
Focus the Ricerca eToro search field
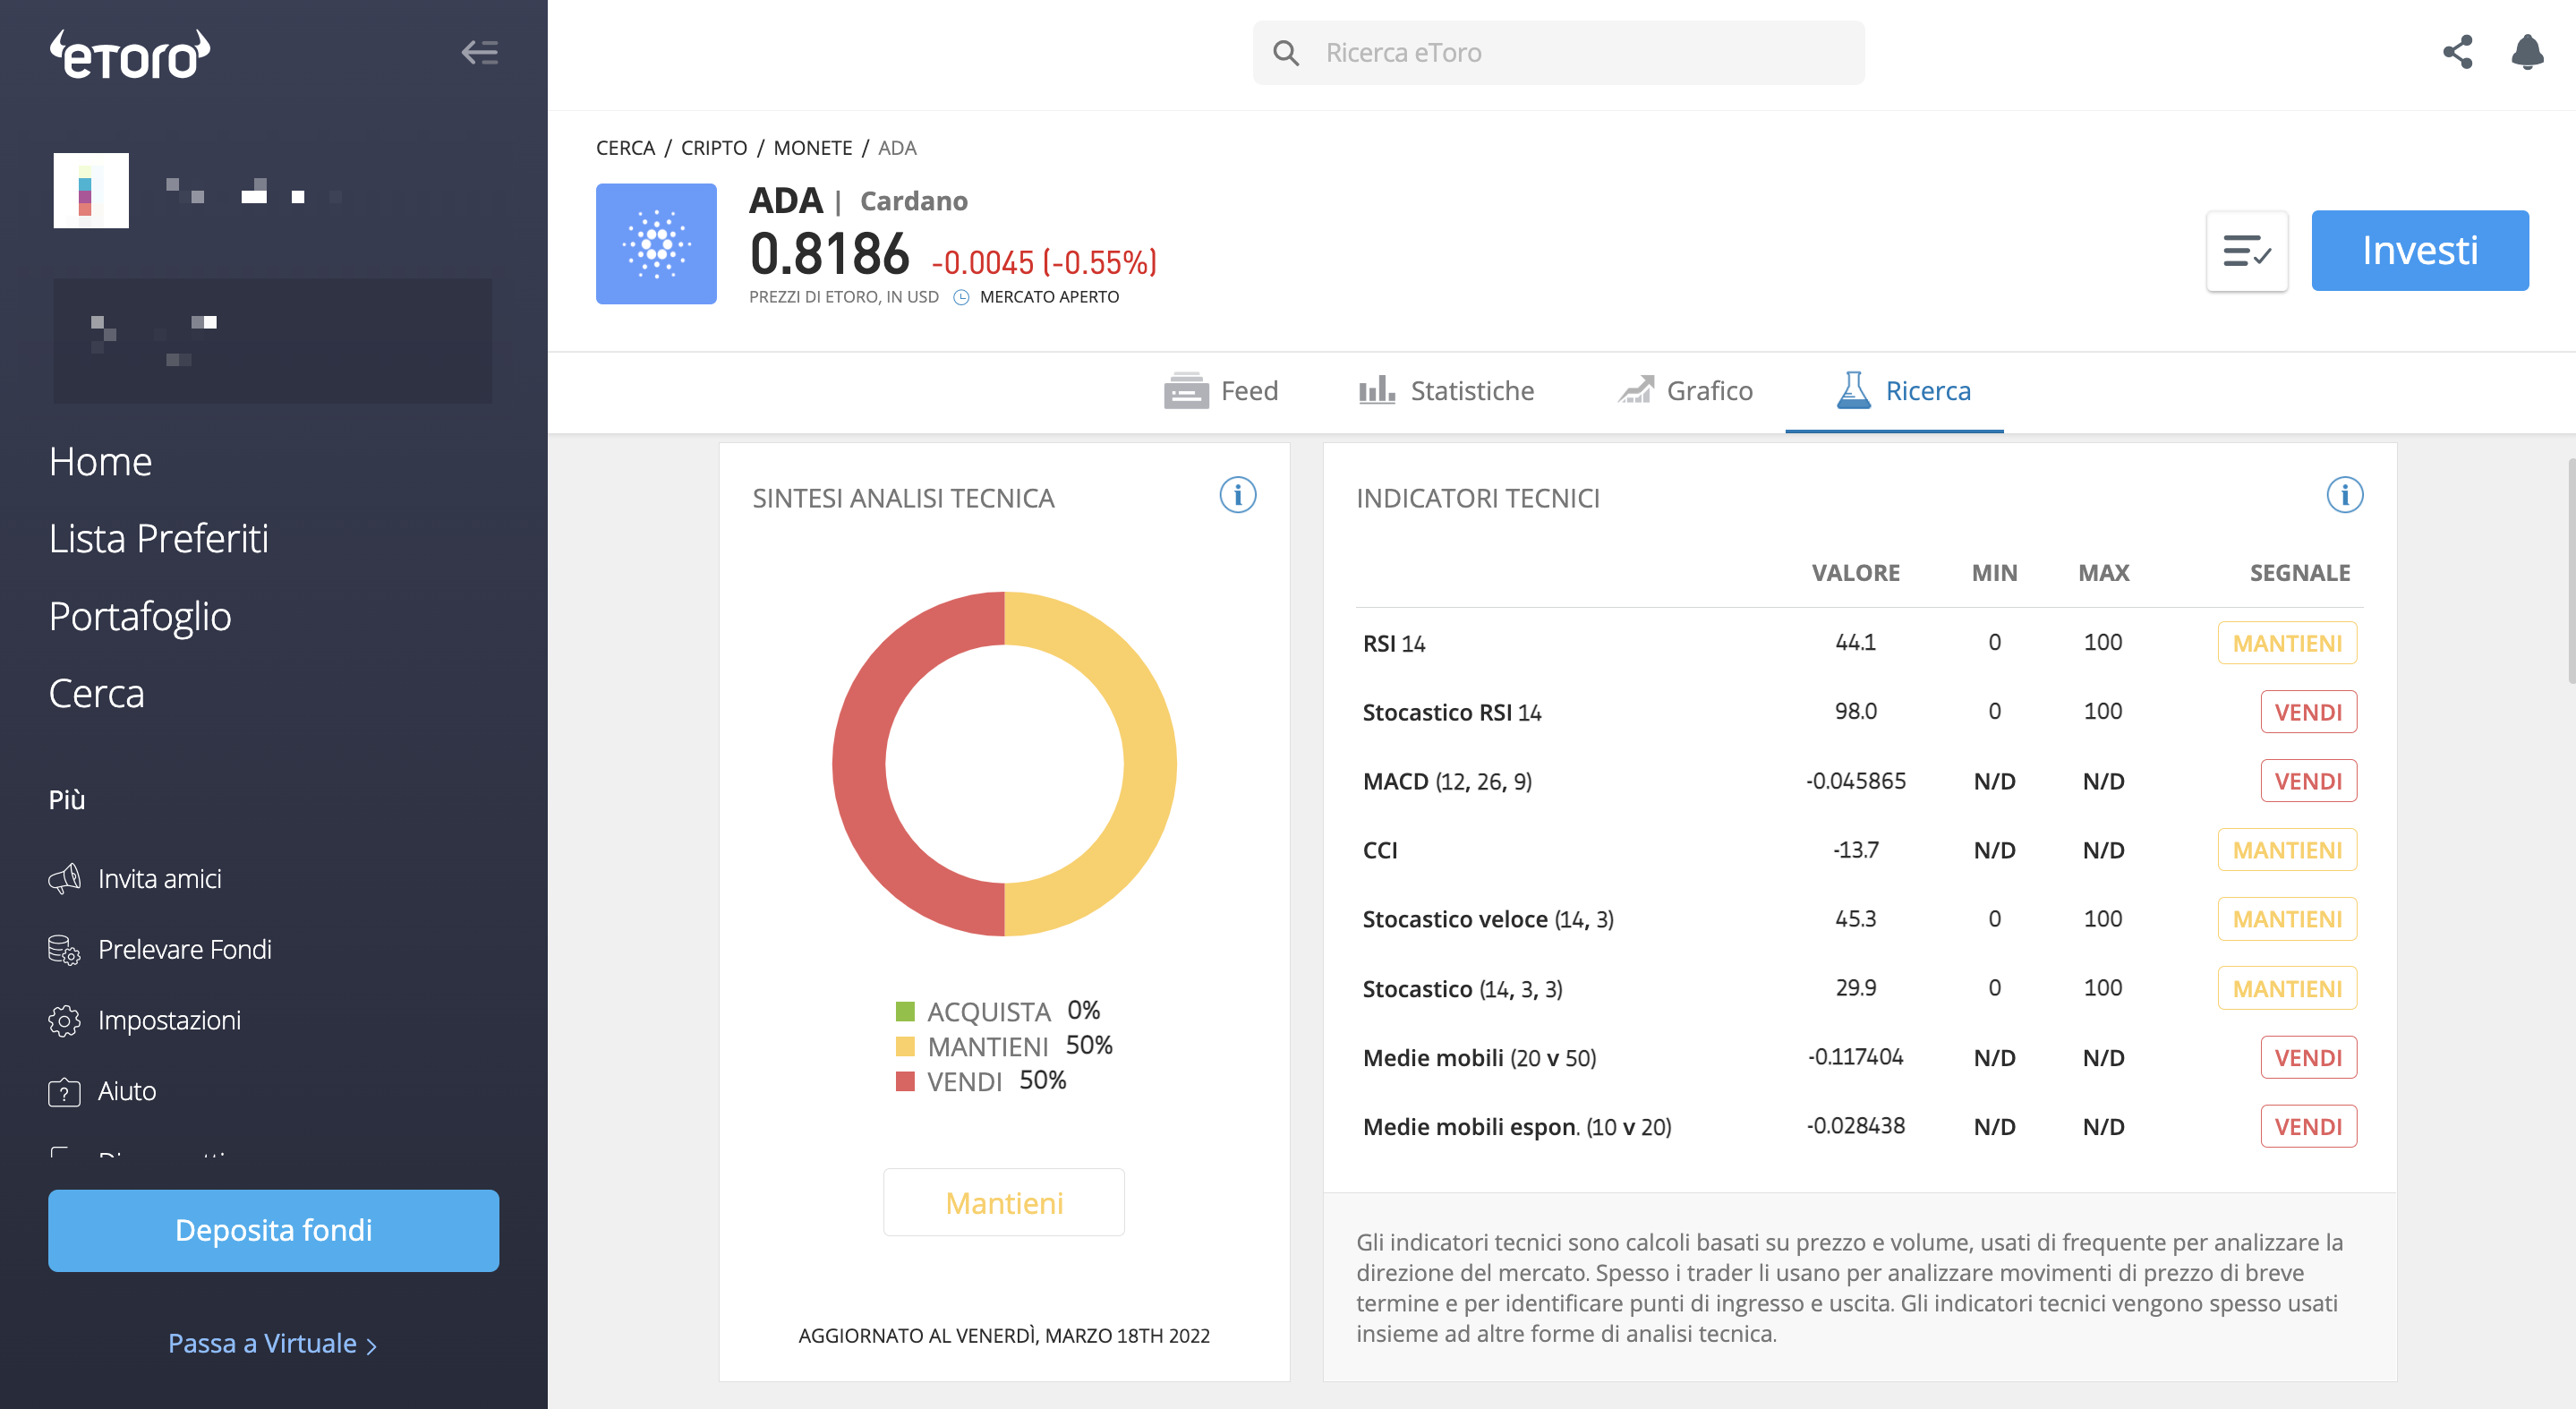(1559, 53)
